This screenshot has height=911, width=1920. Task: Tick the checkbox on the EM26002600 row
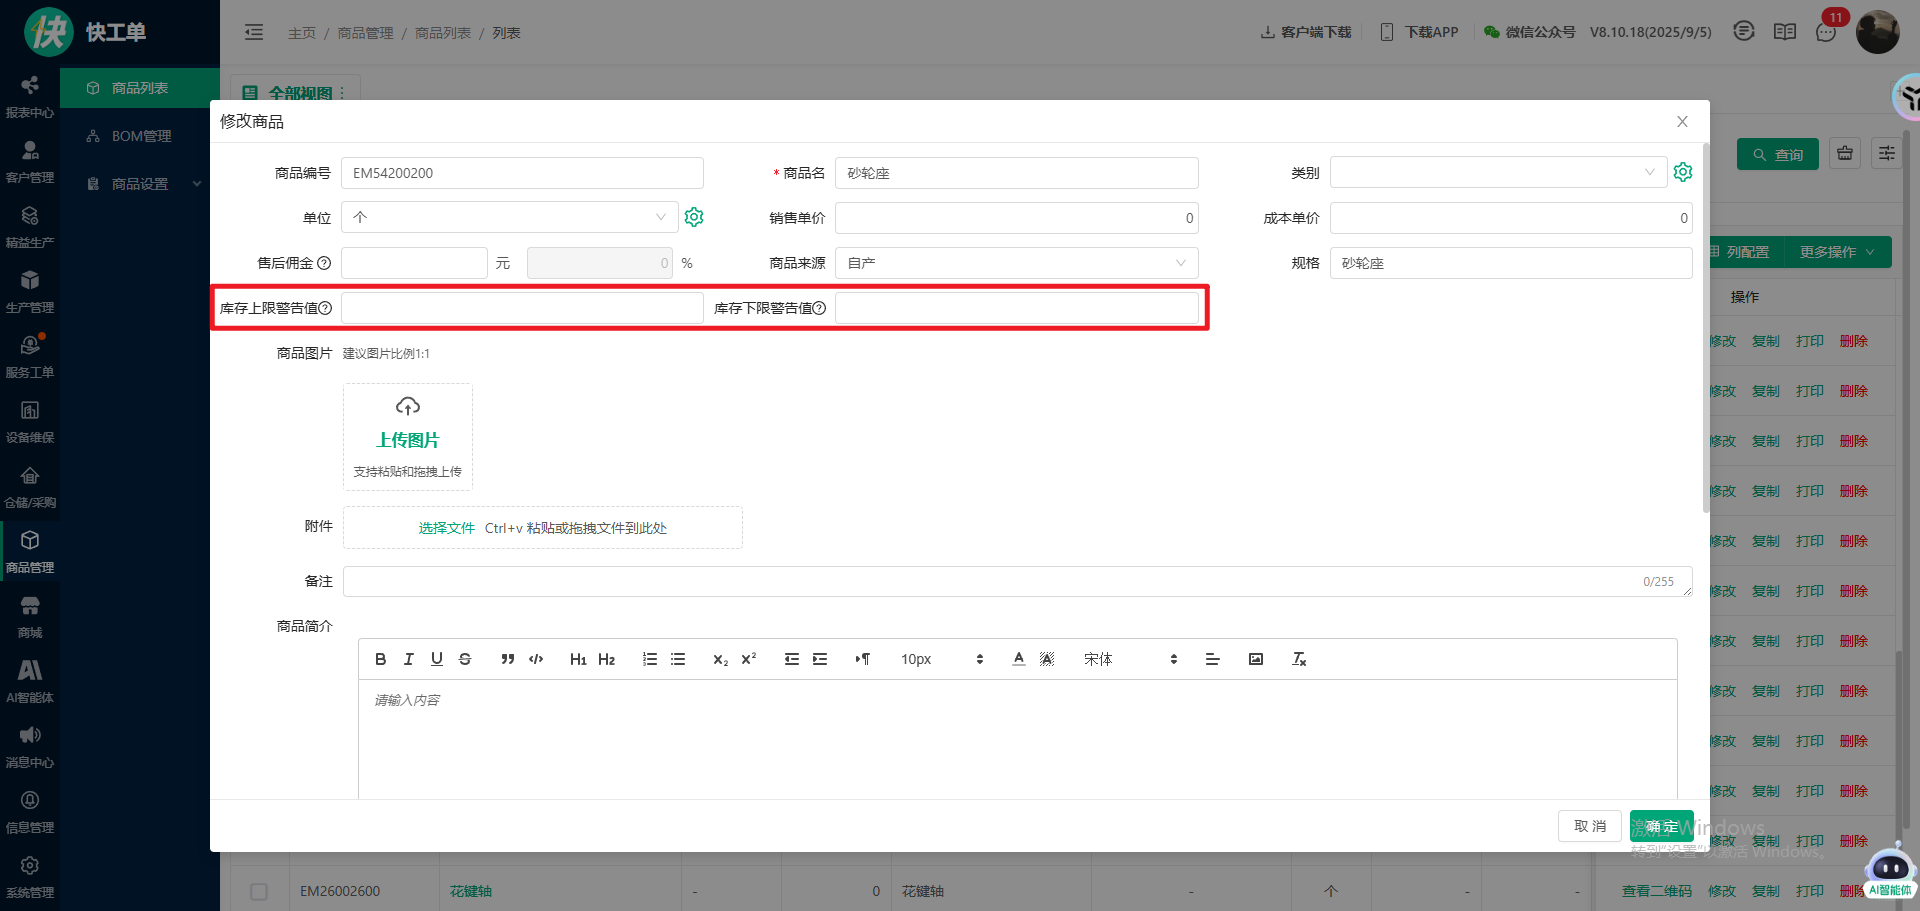[x=259, y=891]
